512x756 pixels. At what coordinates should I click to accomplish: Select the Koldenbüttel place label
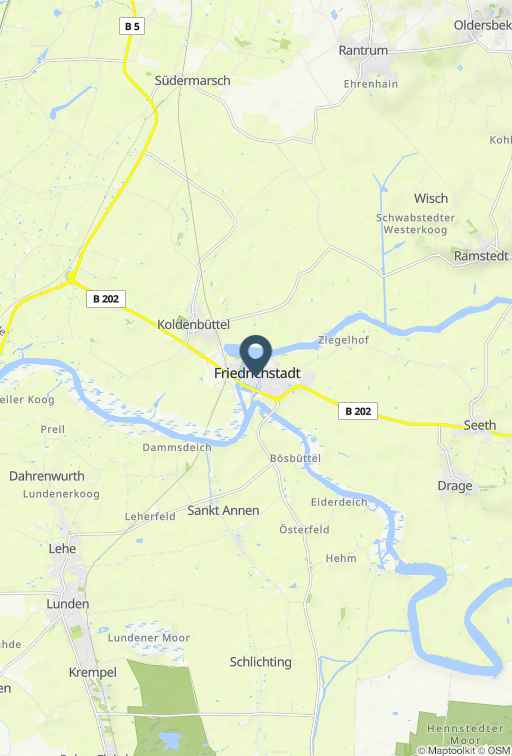tap(193, 324)
